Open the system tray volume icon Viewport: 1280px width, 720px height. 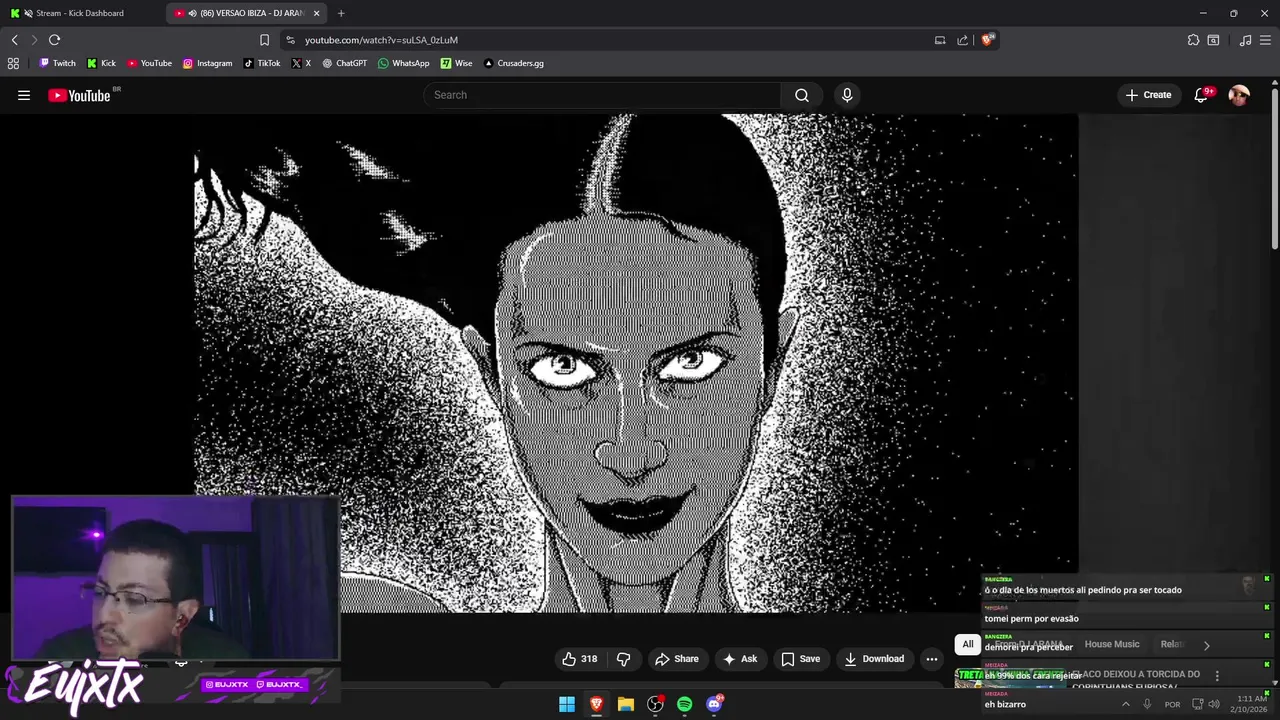click(x=1214, y=704)
